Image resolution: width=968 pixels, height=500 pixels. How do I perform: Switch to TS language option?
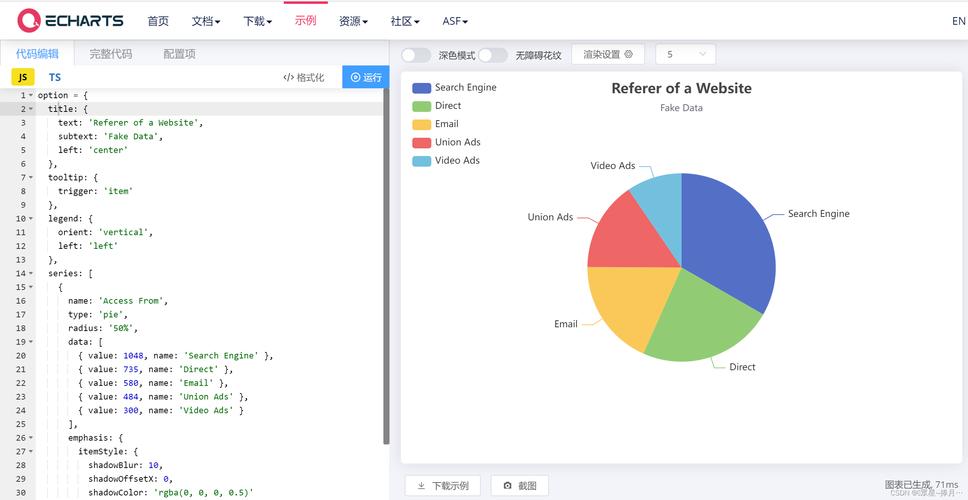(x=54, y=77)
